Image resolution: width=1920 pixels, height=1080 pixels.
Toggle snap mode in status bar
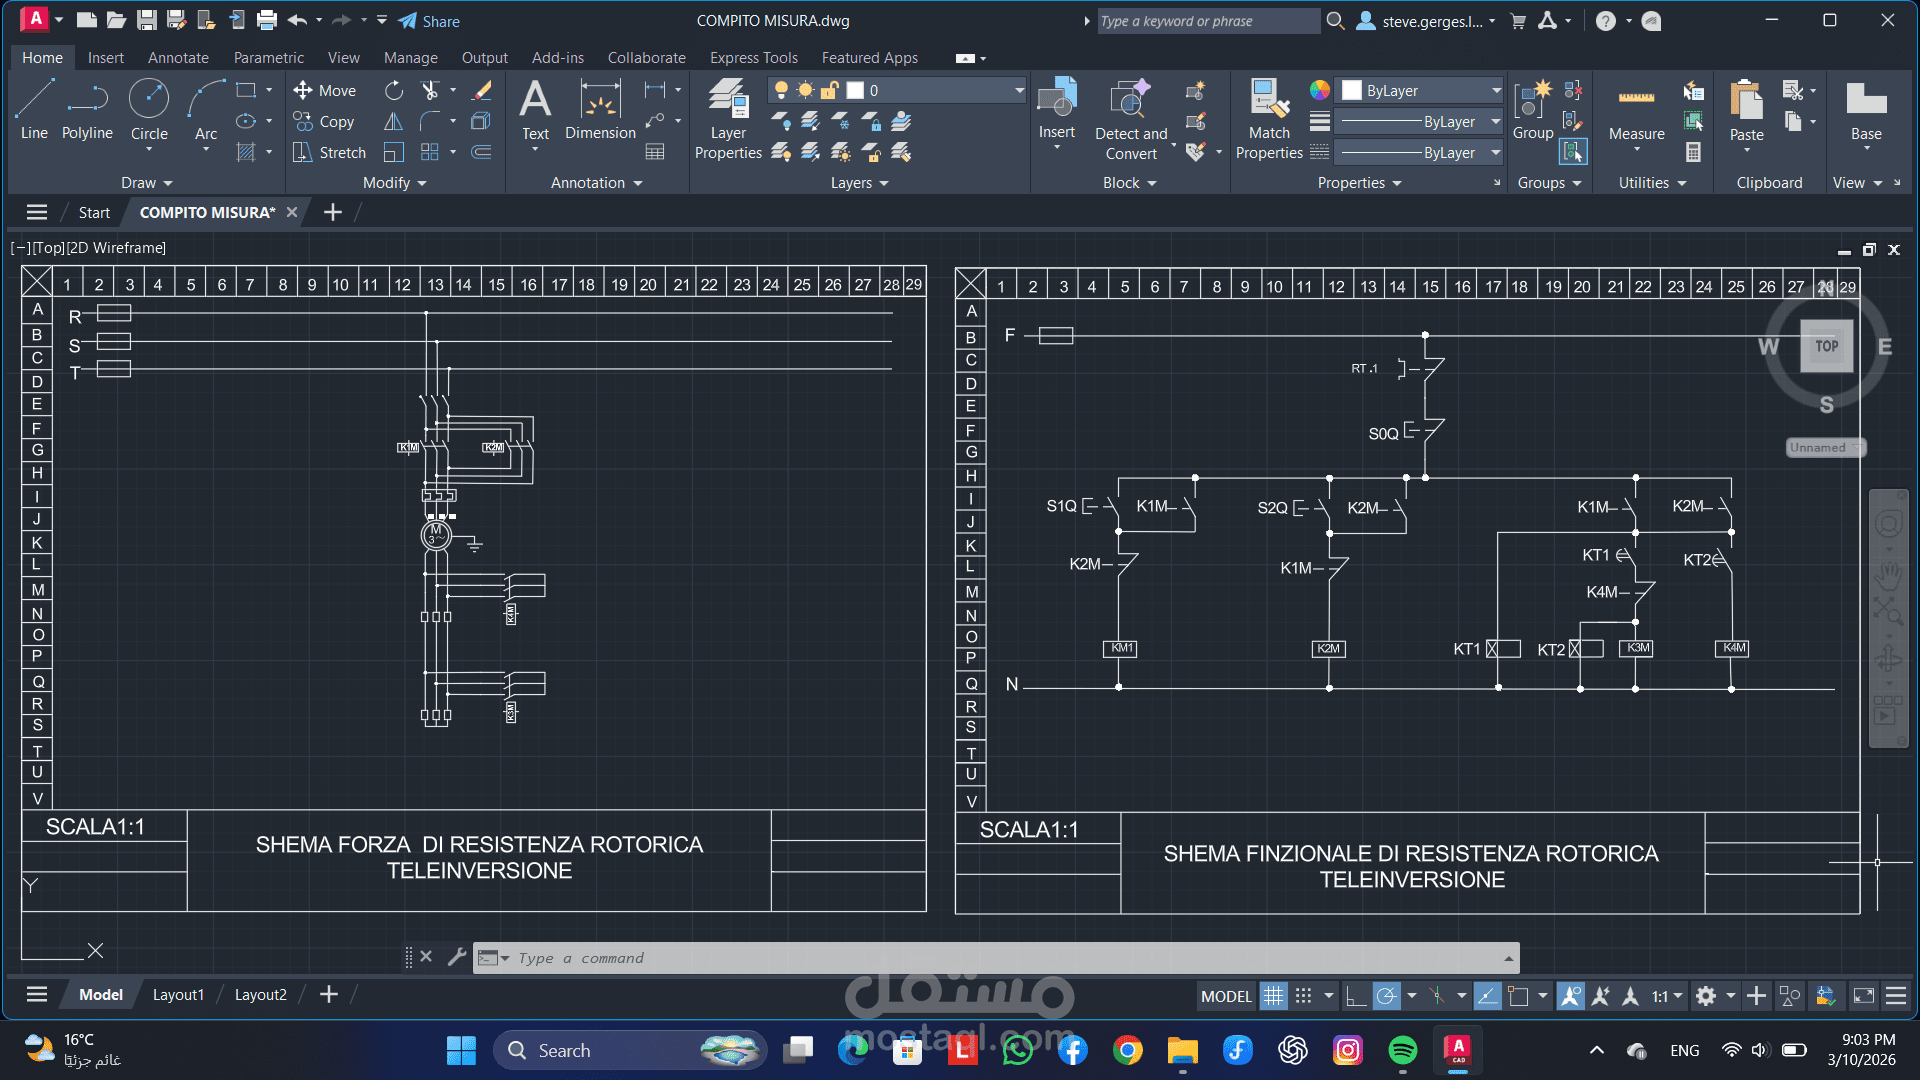click(x=1303, y=996)
